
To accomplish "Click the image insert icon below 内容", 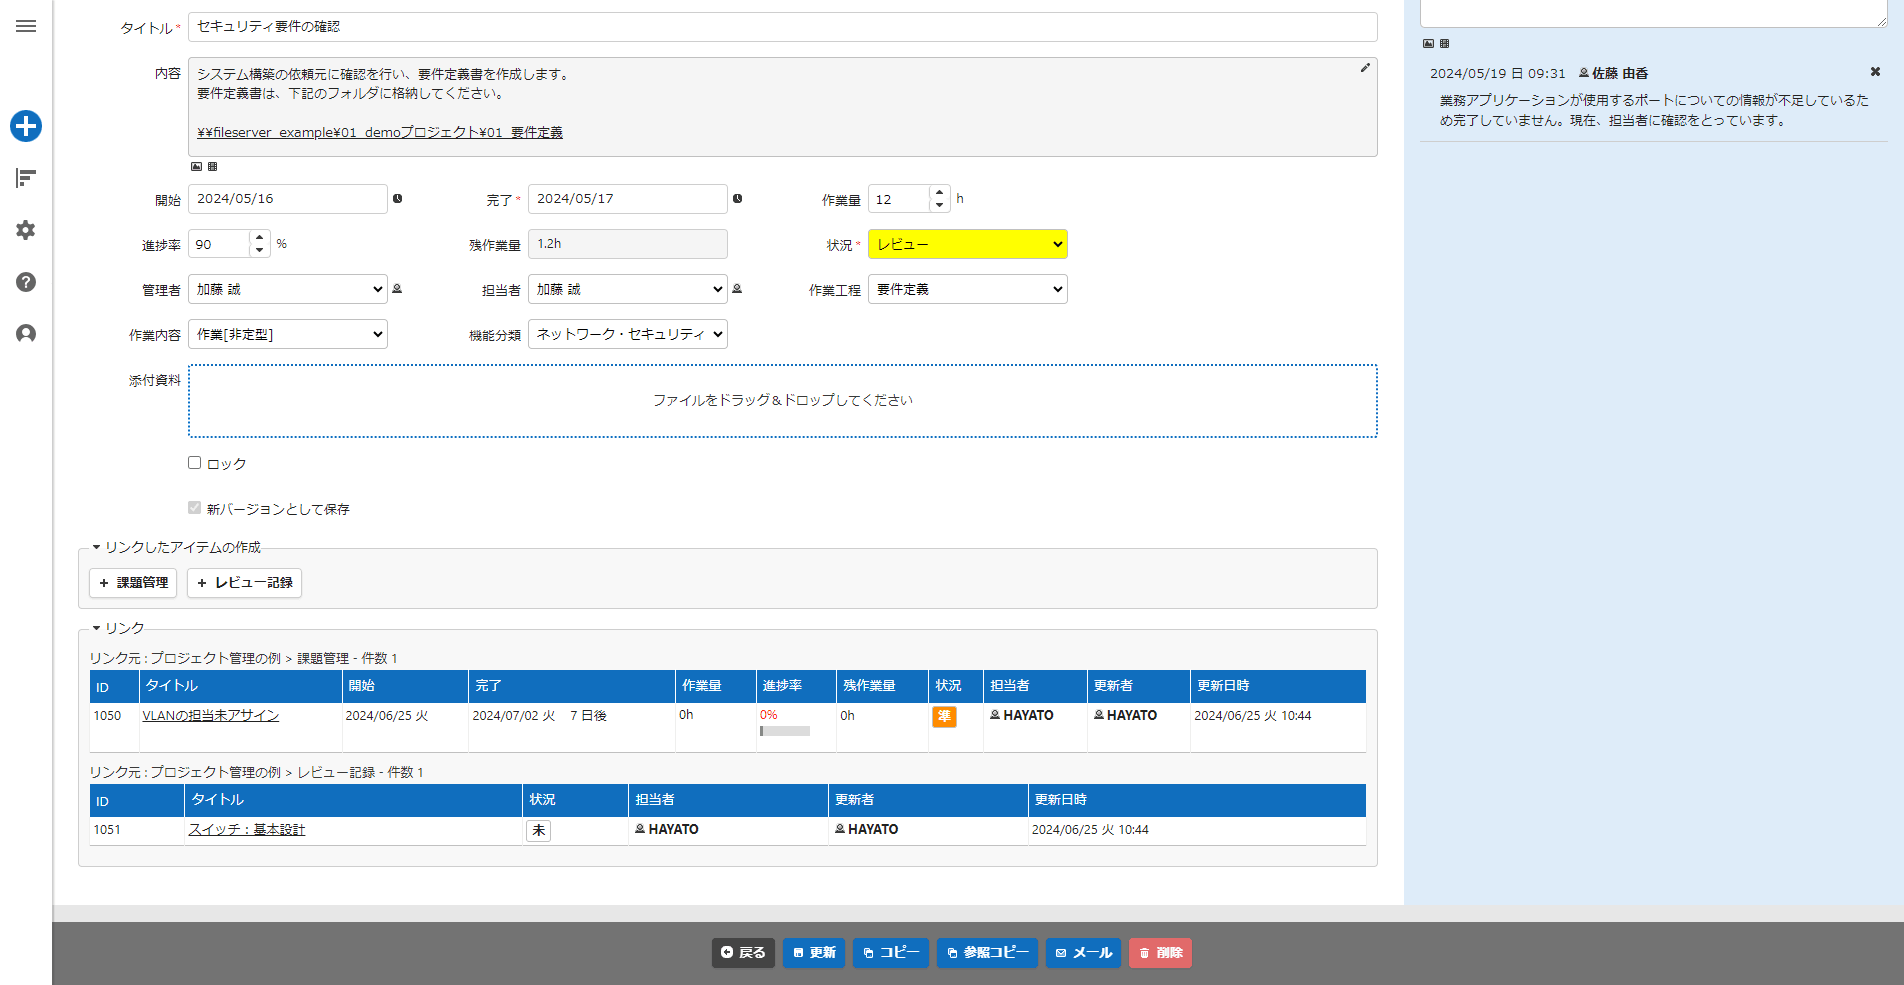I will point(197,167).
